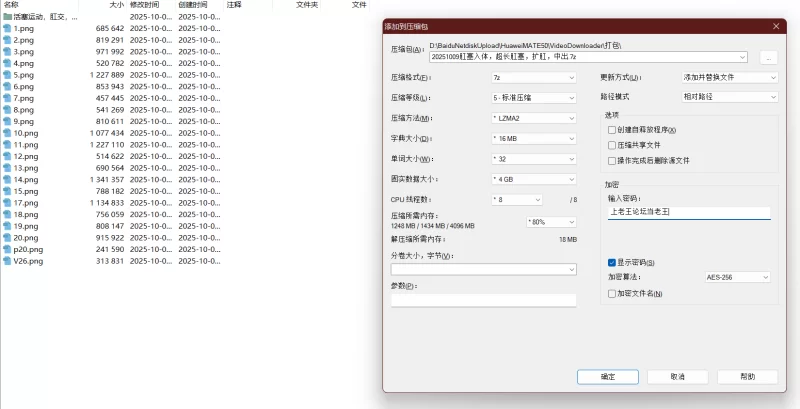
Task: Click the file size 1 227 889
Action: click(107, 75)
